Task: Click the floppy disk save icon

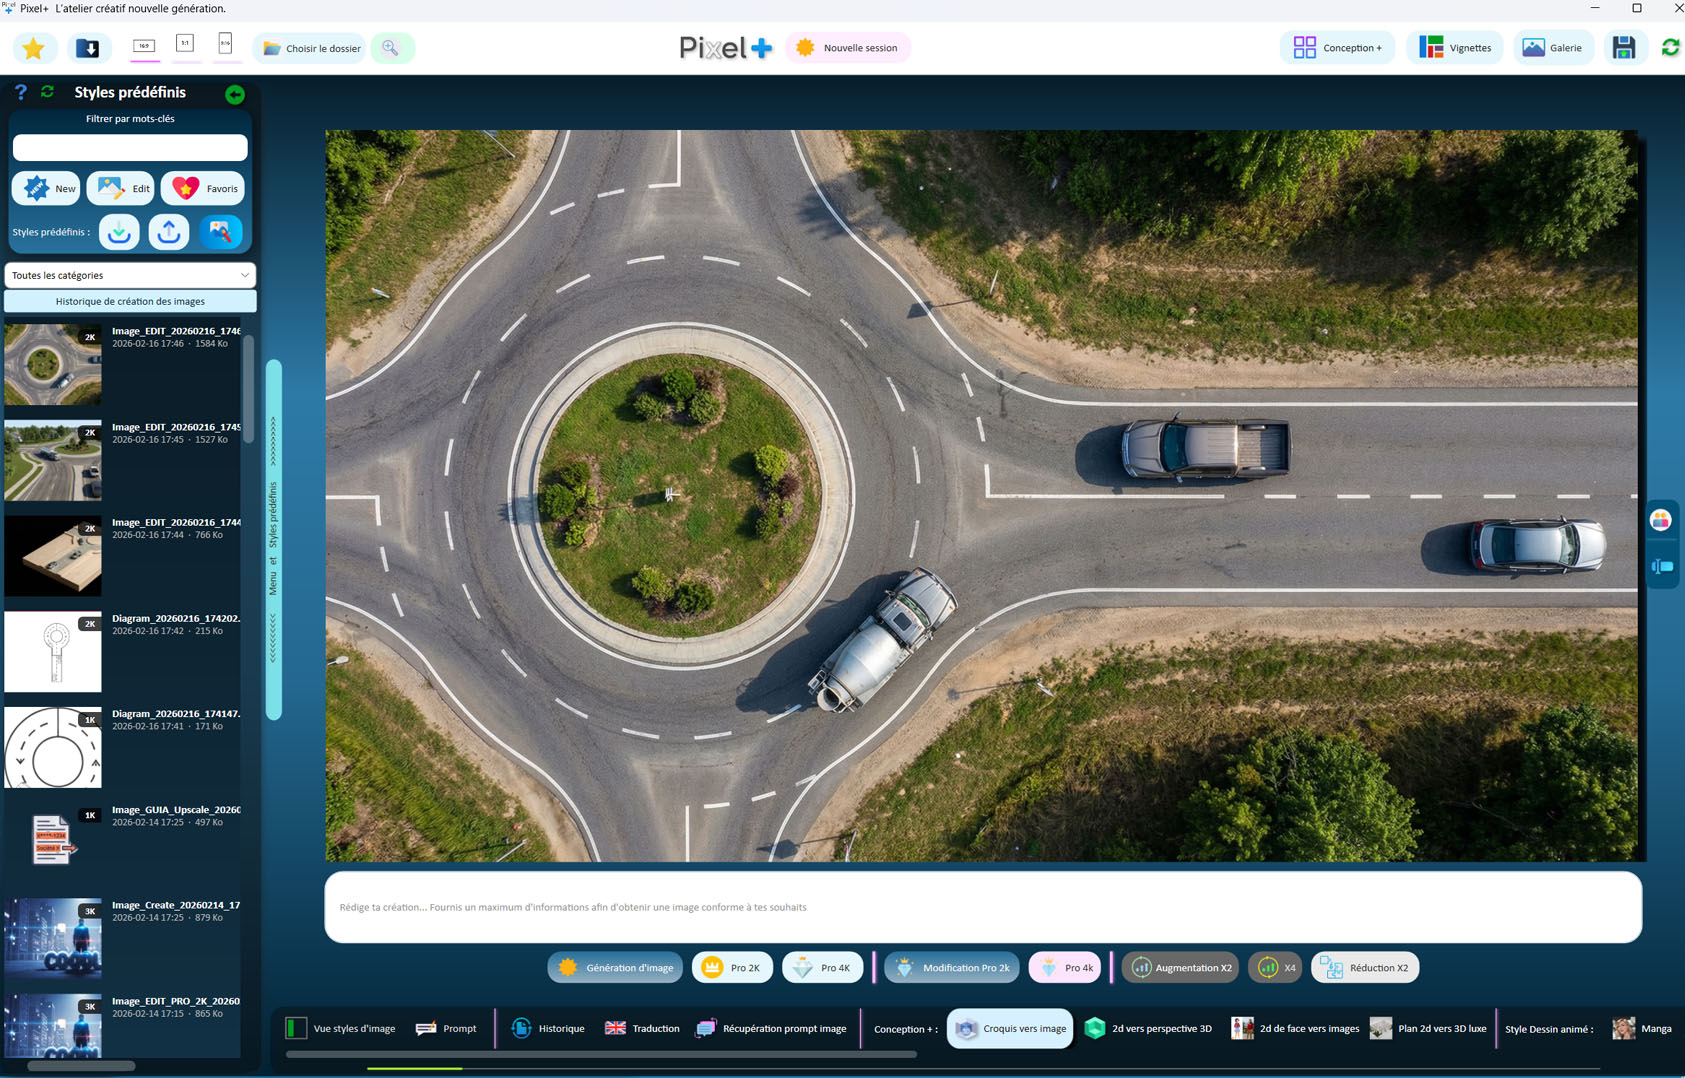Action: tap(1623, 48)
